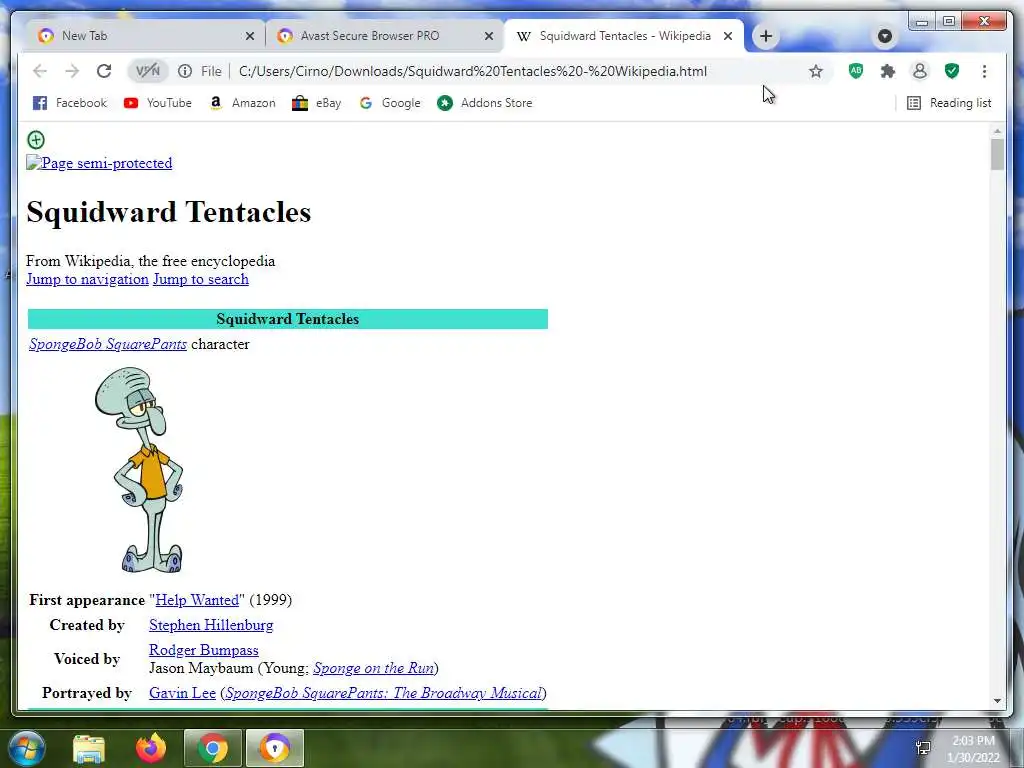The image size is (1024, 768).
Task: Open the Extensions puzzle piece menu
Action: pos(888,71)
